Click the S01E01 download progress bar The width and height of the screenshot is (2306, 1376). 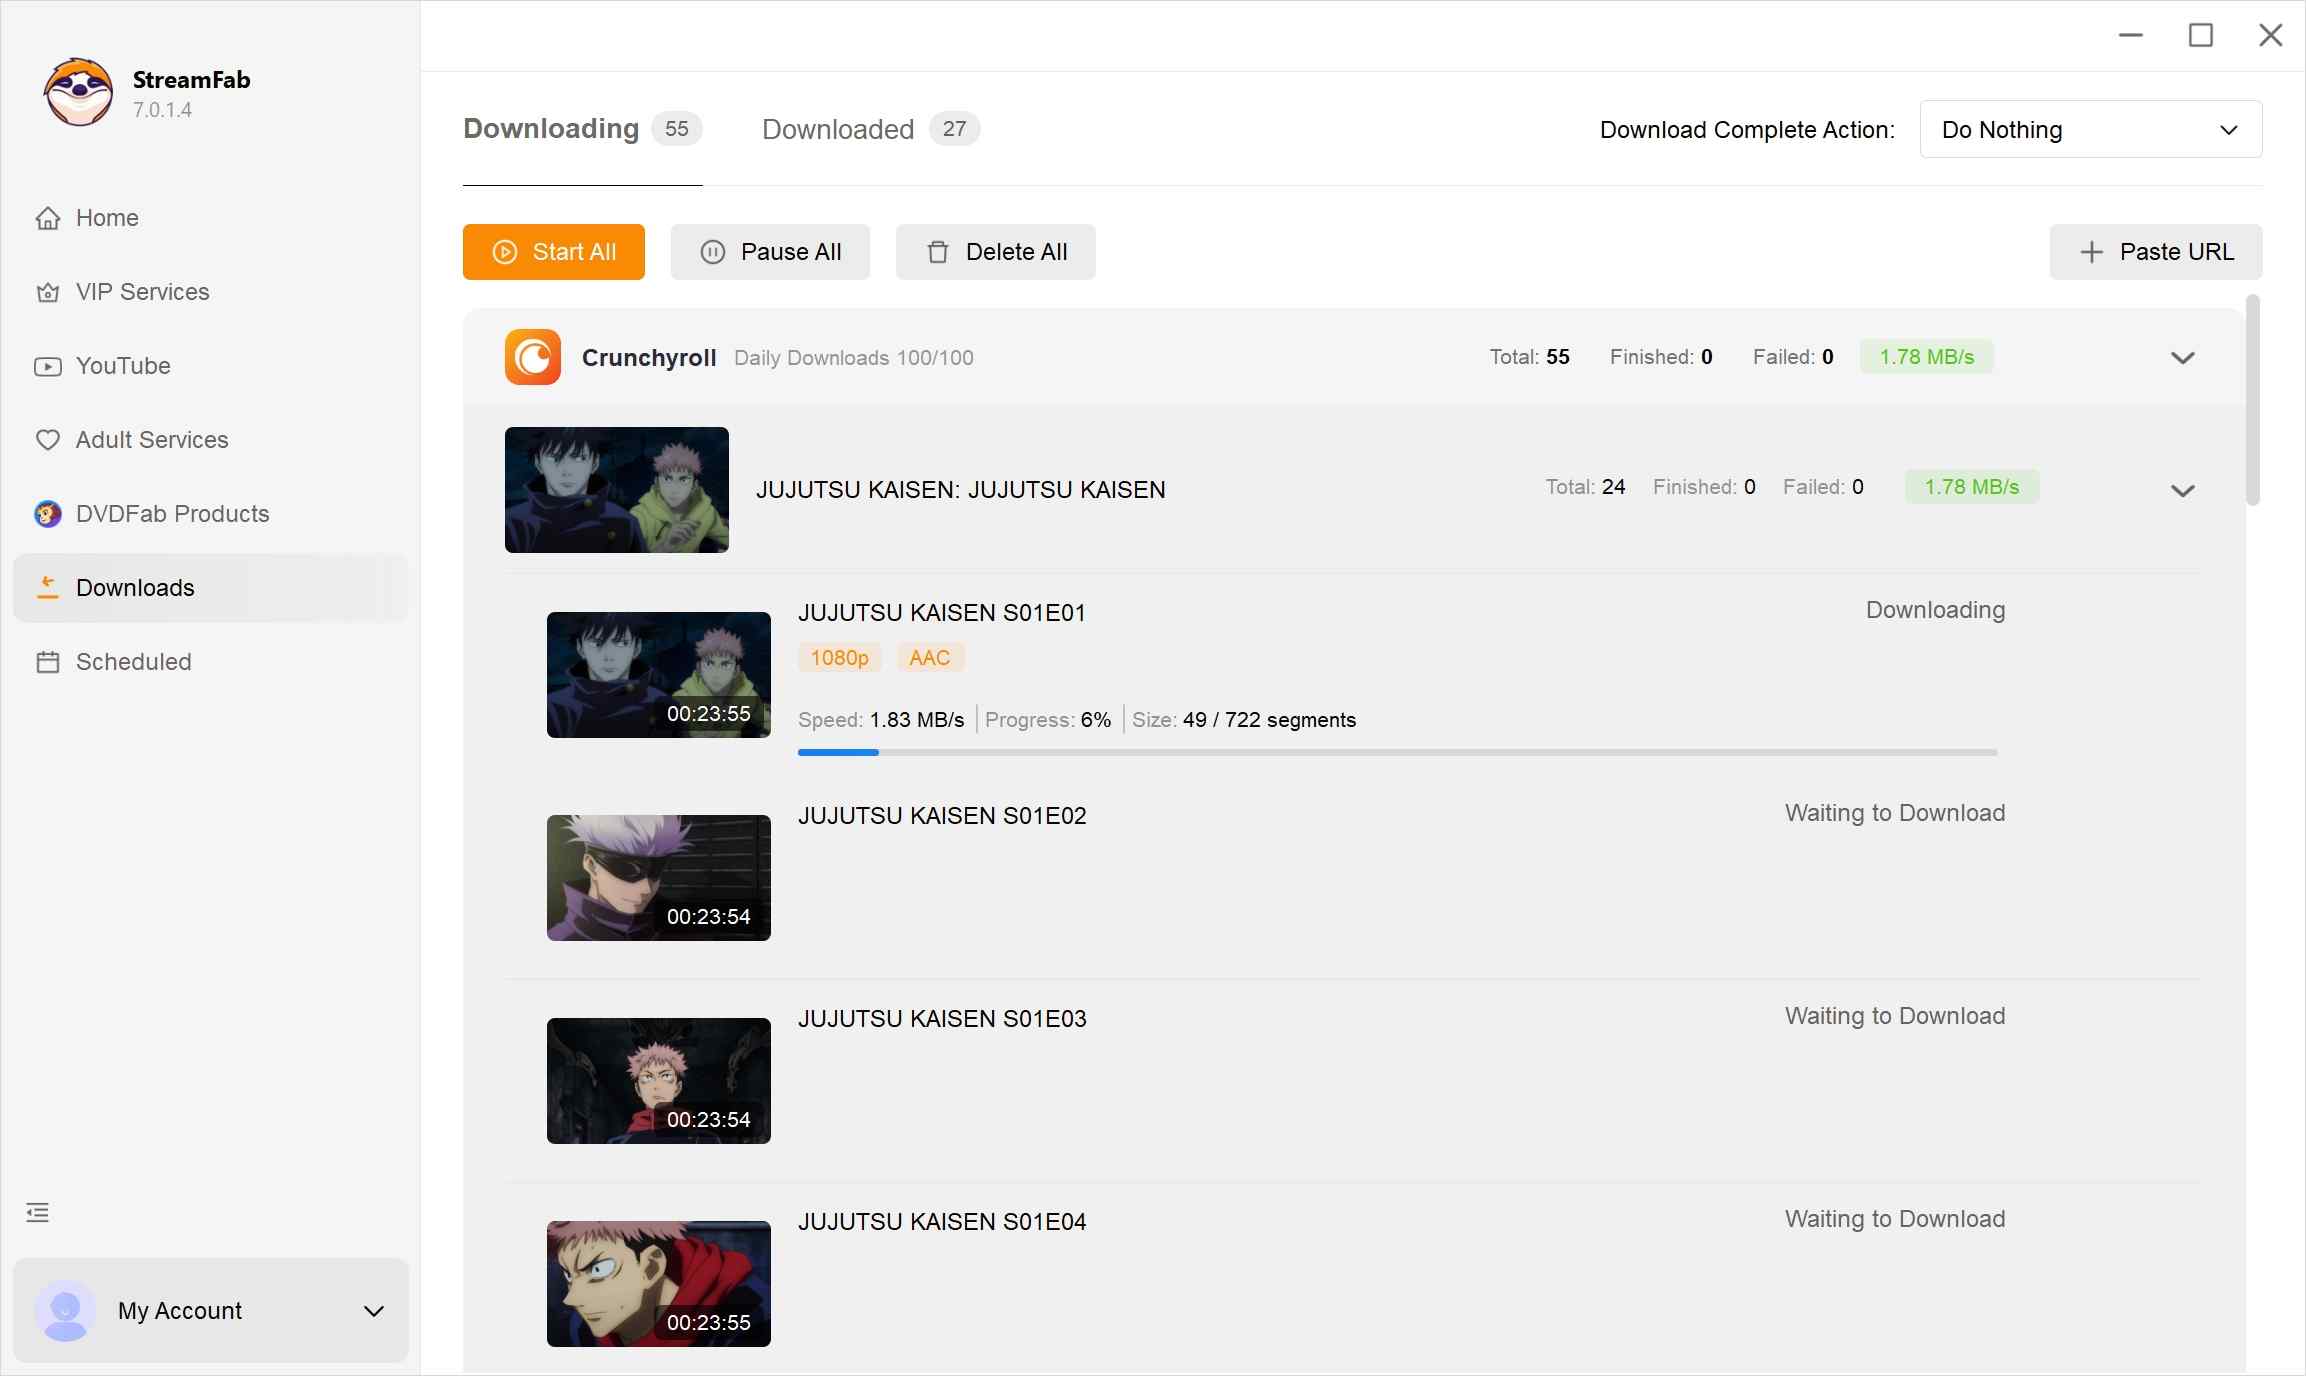[x=1397, y=752]
